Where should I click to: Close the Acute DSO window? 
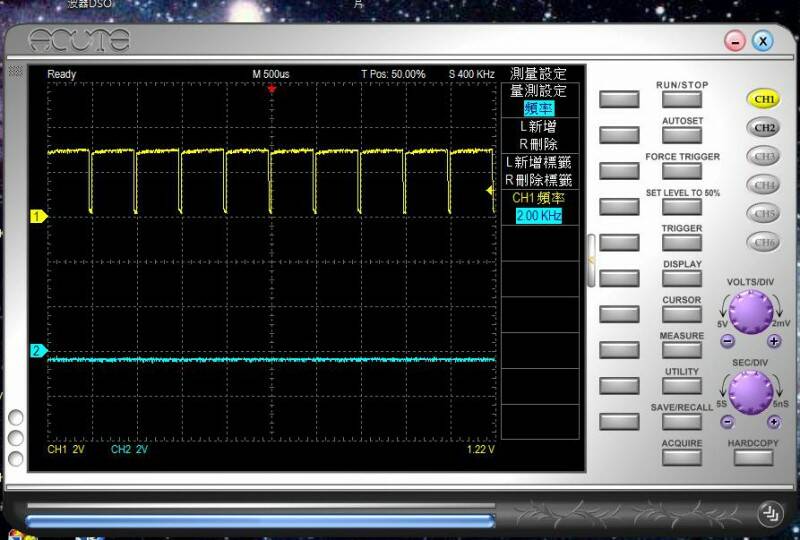click(763, 41)
